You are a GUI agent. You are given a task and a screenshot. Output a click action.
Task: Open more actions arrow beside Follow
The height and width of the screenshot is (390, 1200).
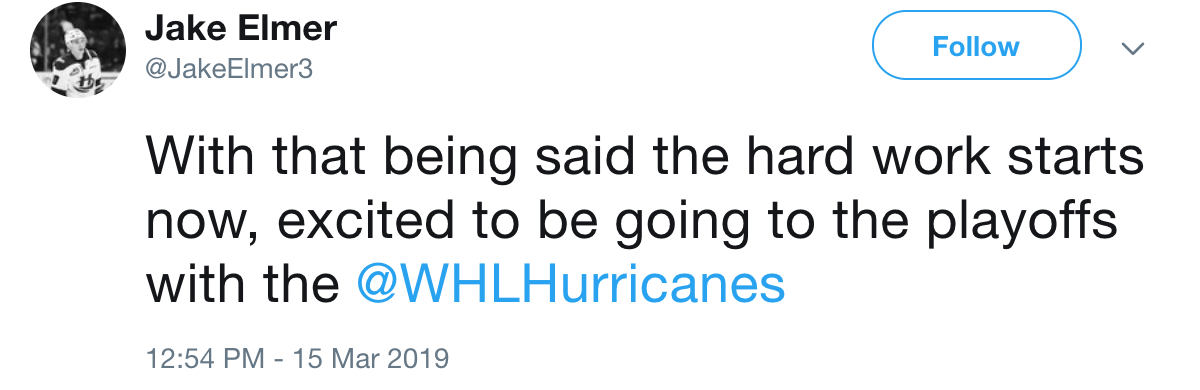coord(1133,48)
